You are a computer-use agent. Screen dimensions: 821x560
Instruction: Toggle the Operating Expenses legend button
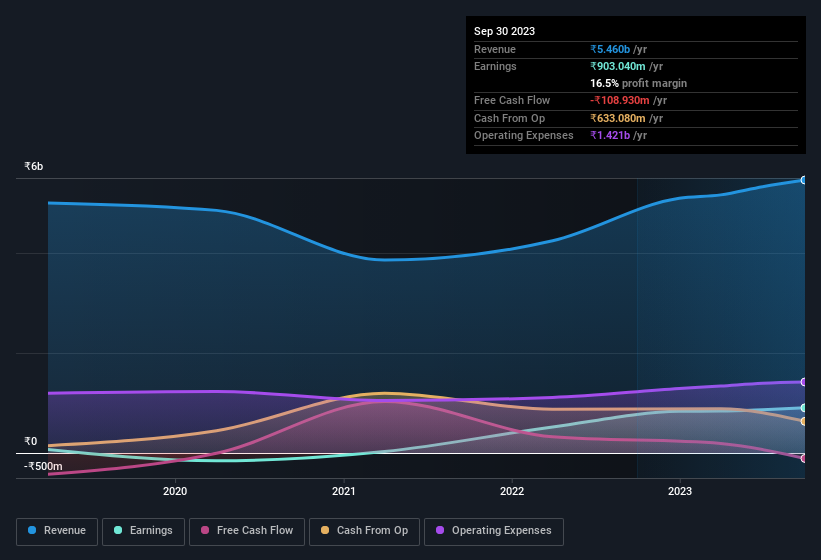tap(494, 531)
